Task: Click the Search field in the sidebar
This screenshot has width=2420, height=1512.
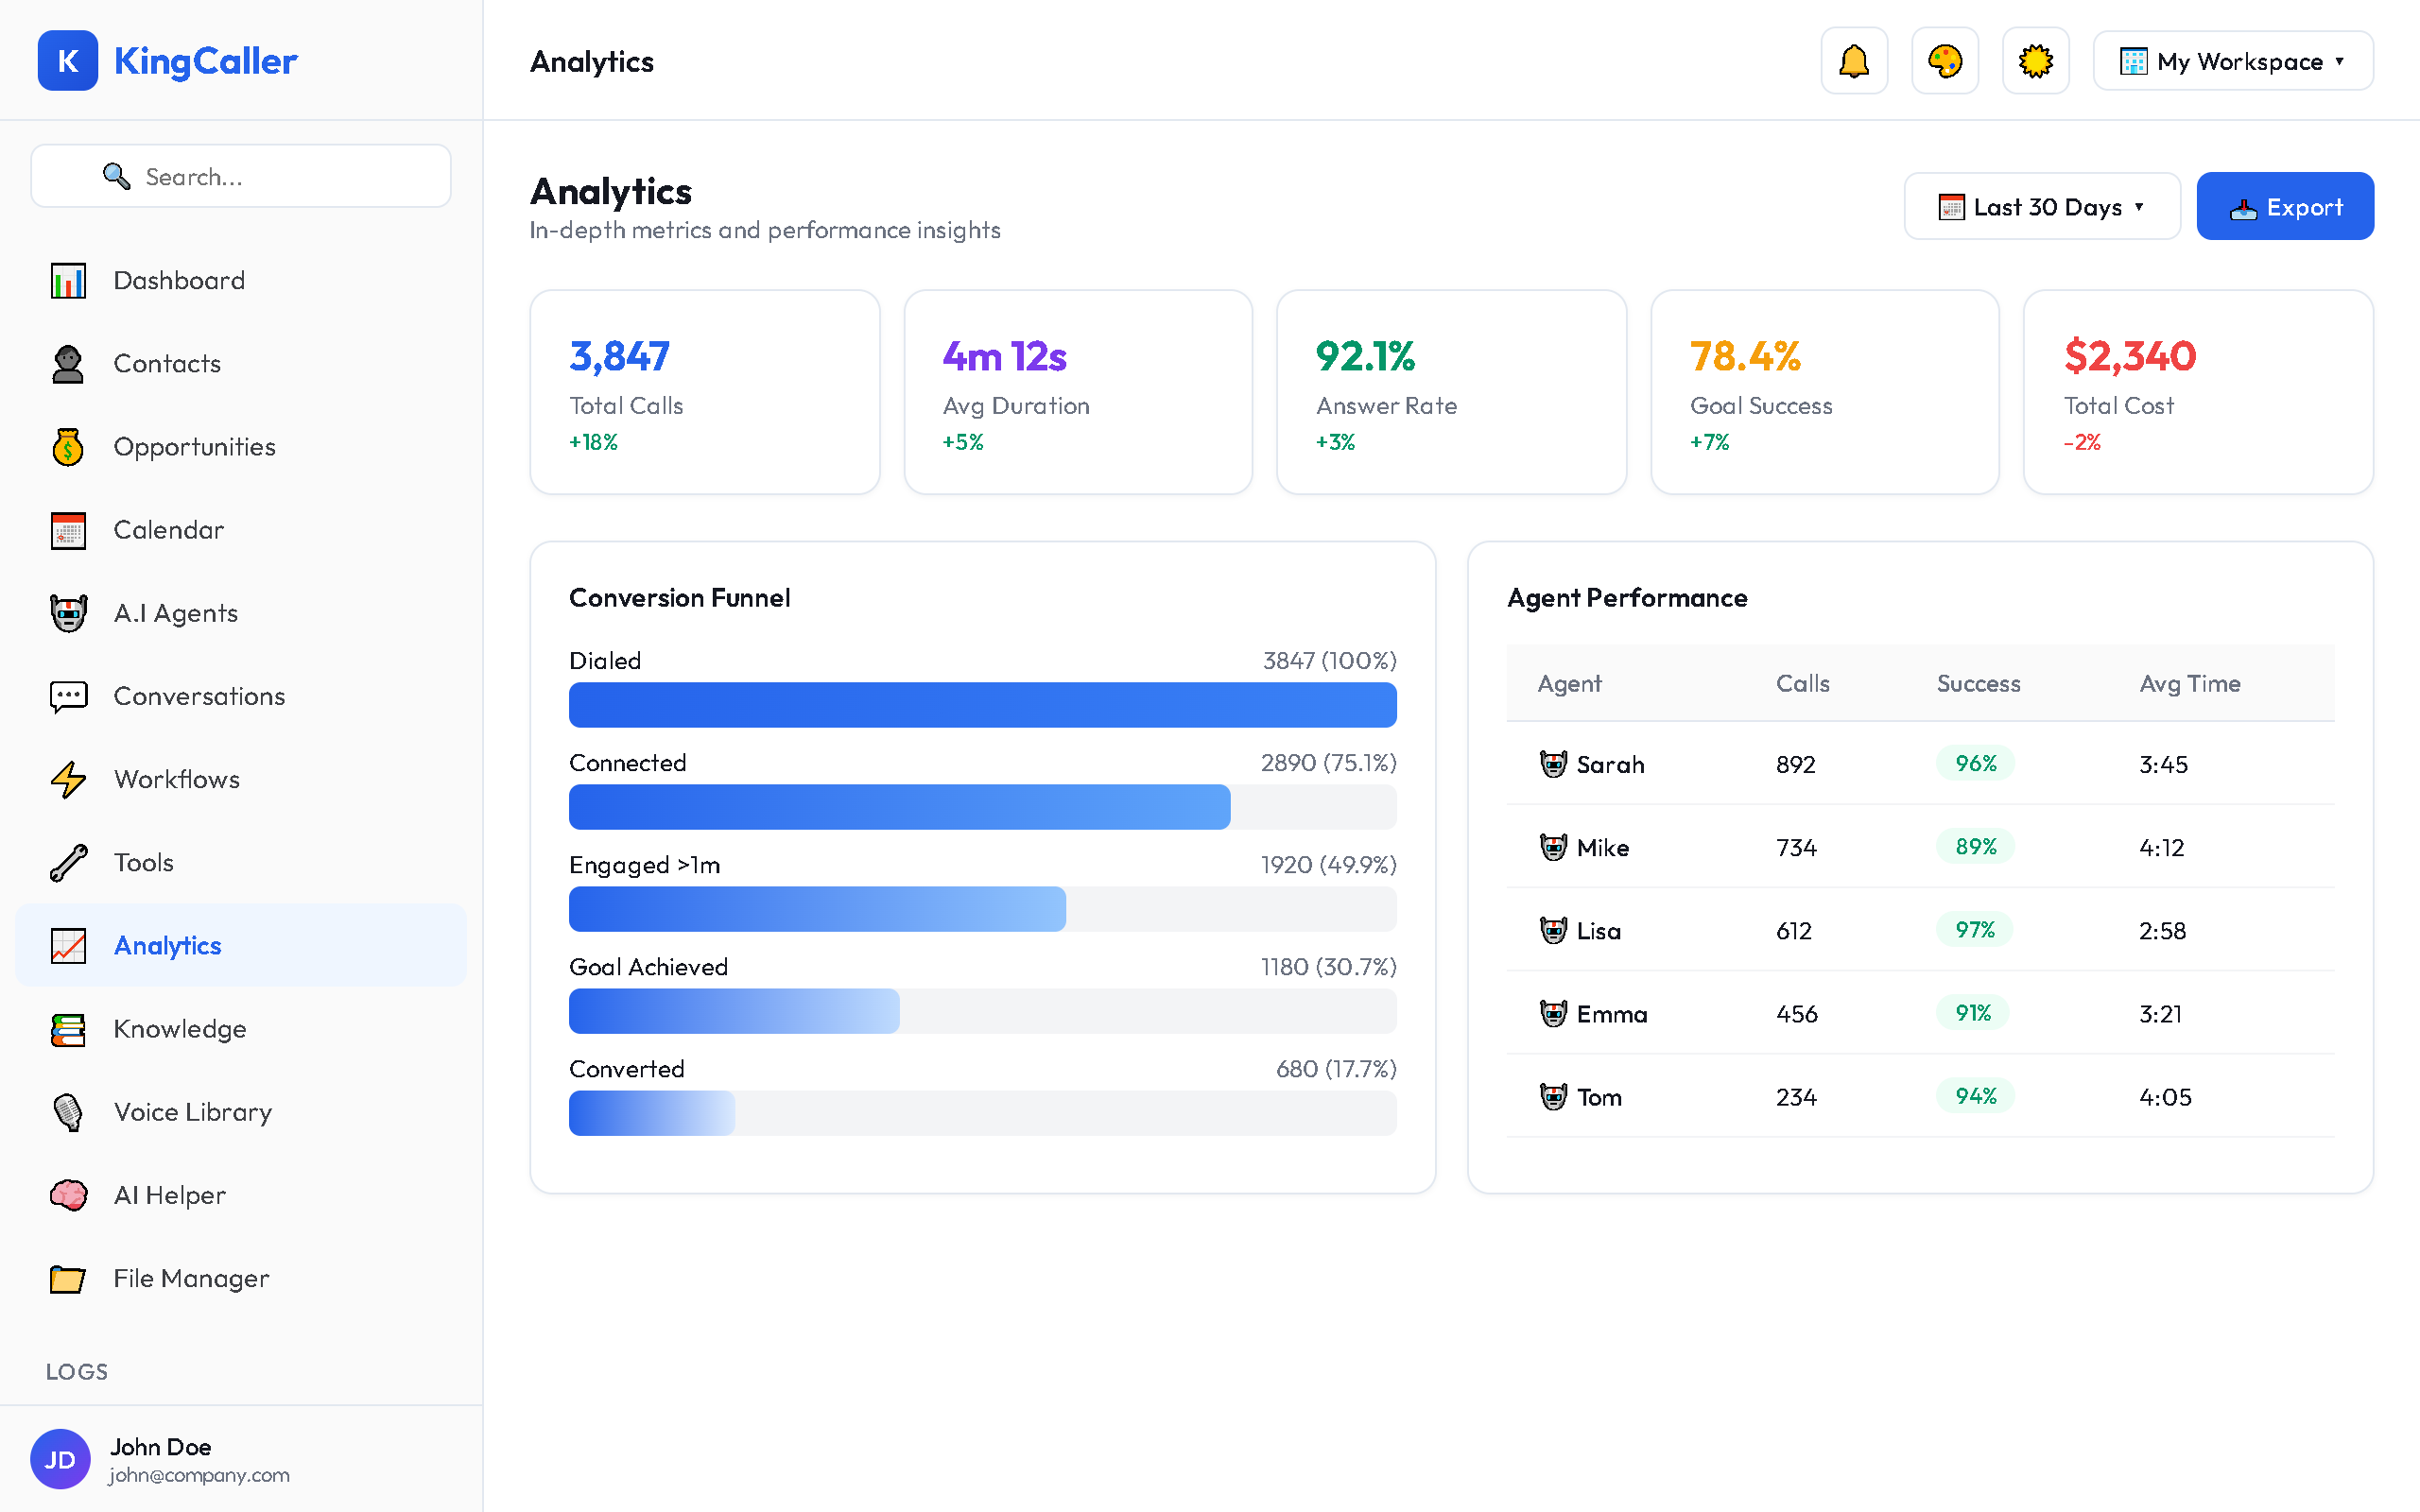Action: tap(240, 176)
